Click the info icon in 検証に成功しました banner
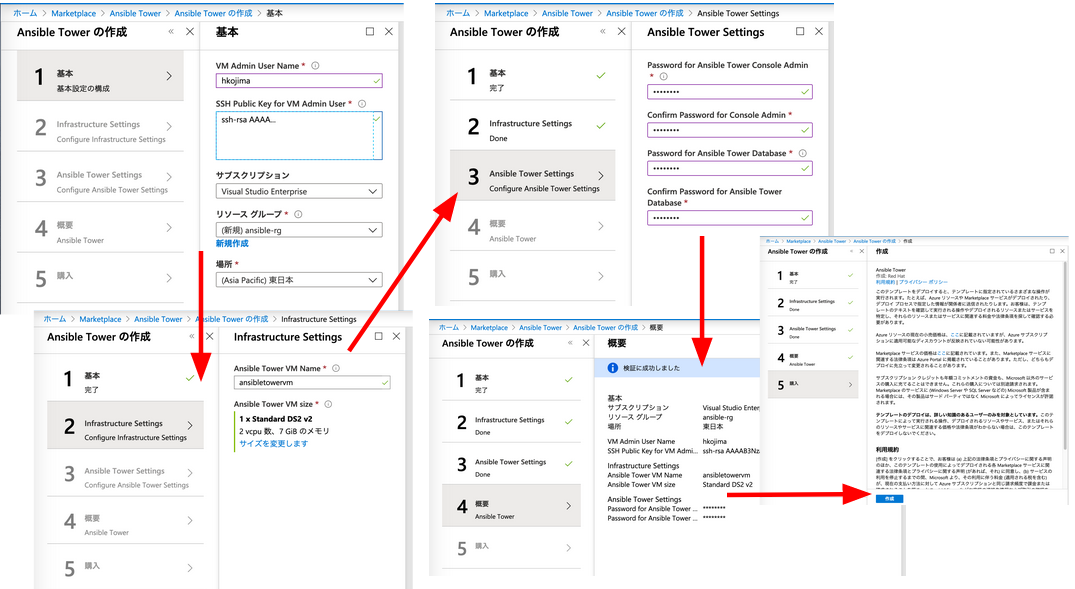This screenshot has width=1075, height=589. point(613,368)
